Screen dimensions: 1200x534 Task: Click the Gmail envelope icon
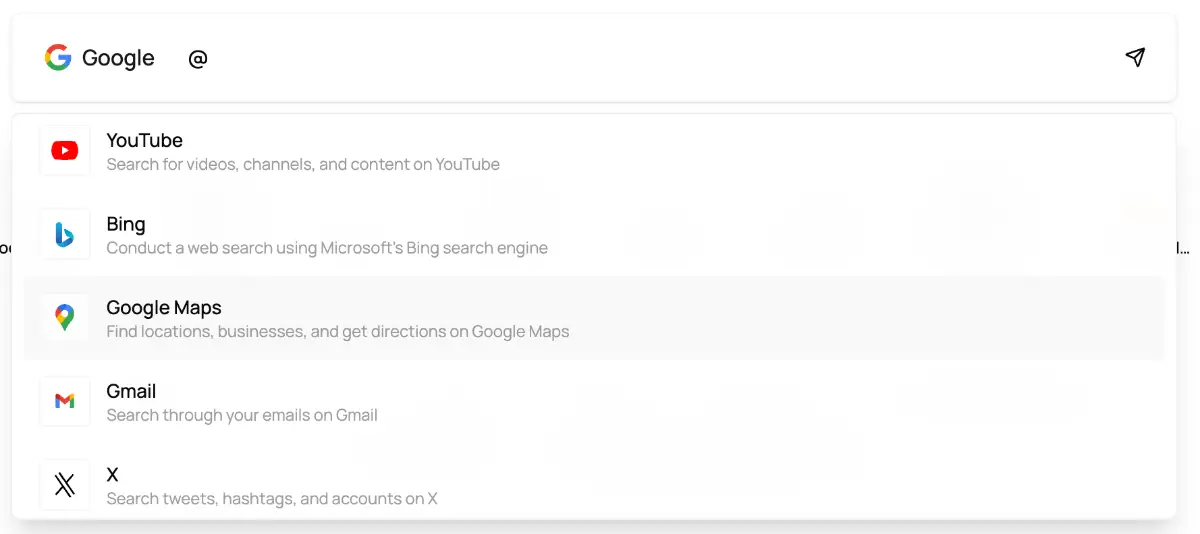[x=65, y=401]
